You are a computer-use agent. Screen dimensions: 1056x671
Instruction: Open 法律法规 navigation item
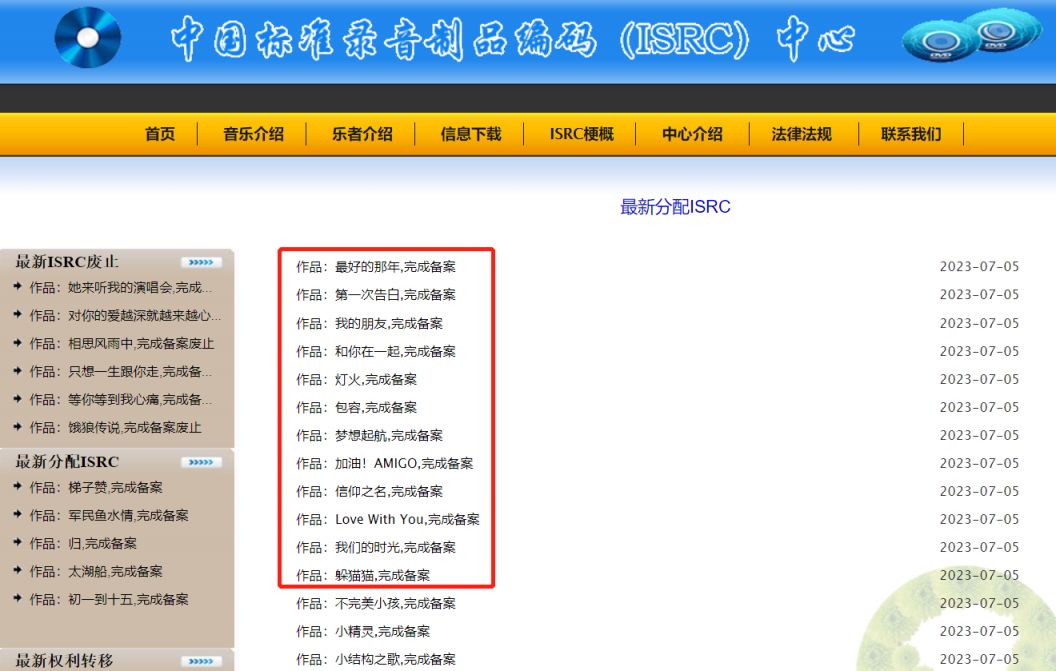point(801,134)
